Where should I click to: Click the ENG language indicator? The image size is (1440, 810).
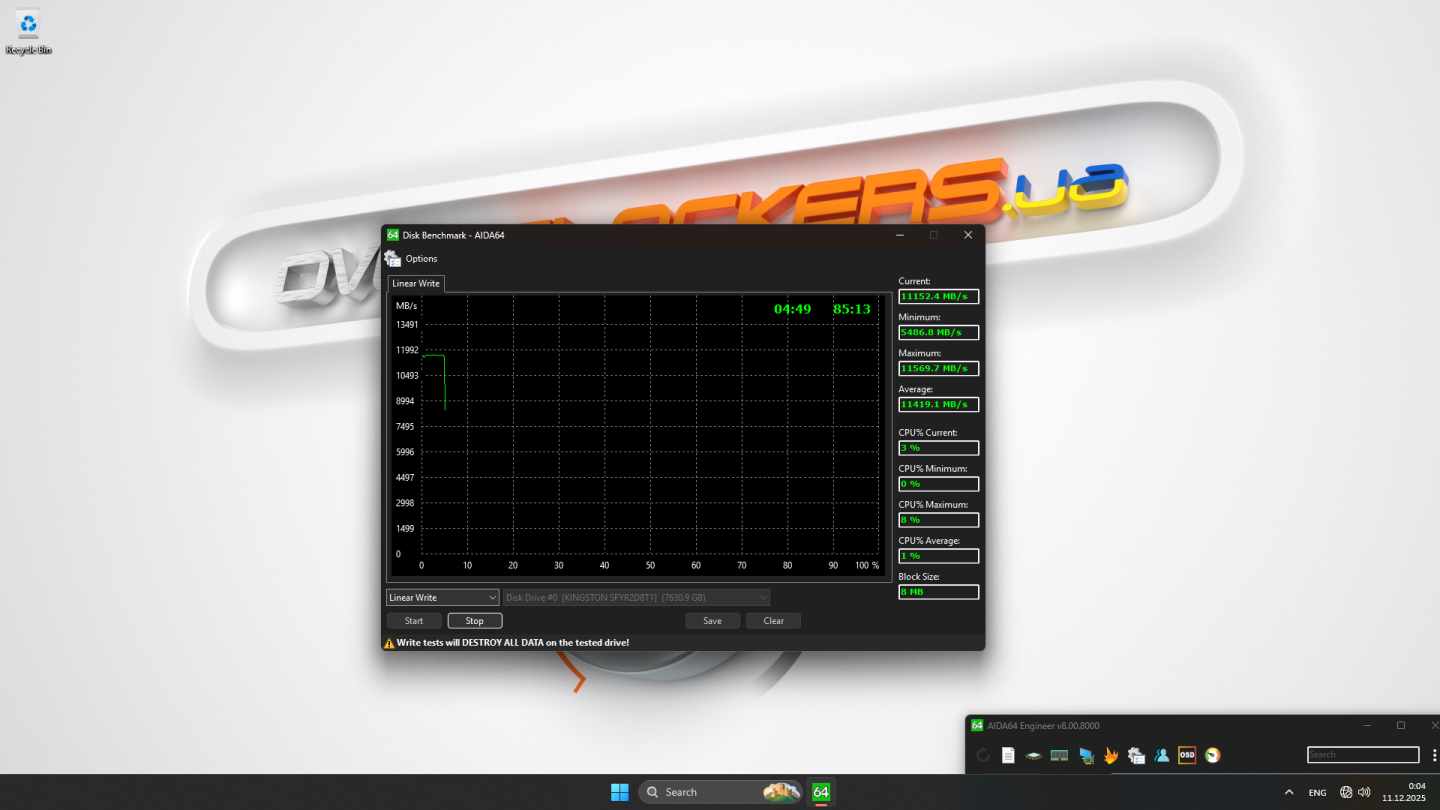pos(1318,792)
